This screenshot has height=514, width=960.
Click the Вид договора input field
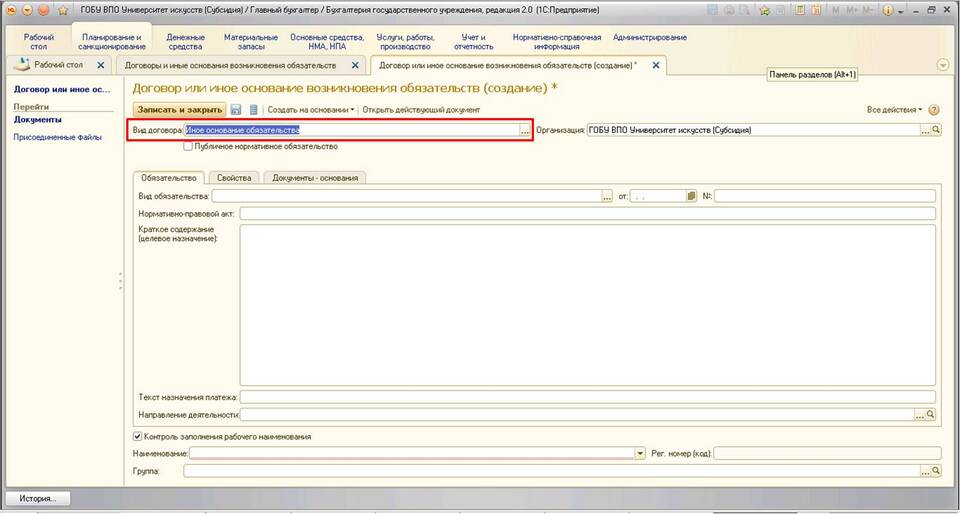(351, 130)
